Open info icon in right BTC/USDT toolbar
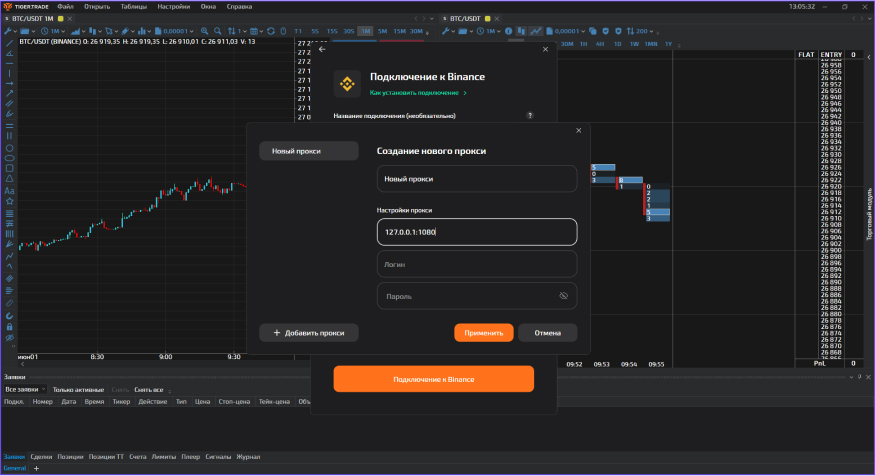The width and height of the screenshot is (875, 476). [x=508, y=31]
